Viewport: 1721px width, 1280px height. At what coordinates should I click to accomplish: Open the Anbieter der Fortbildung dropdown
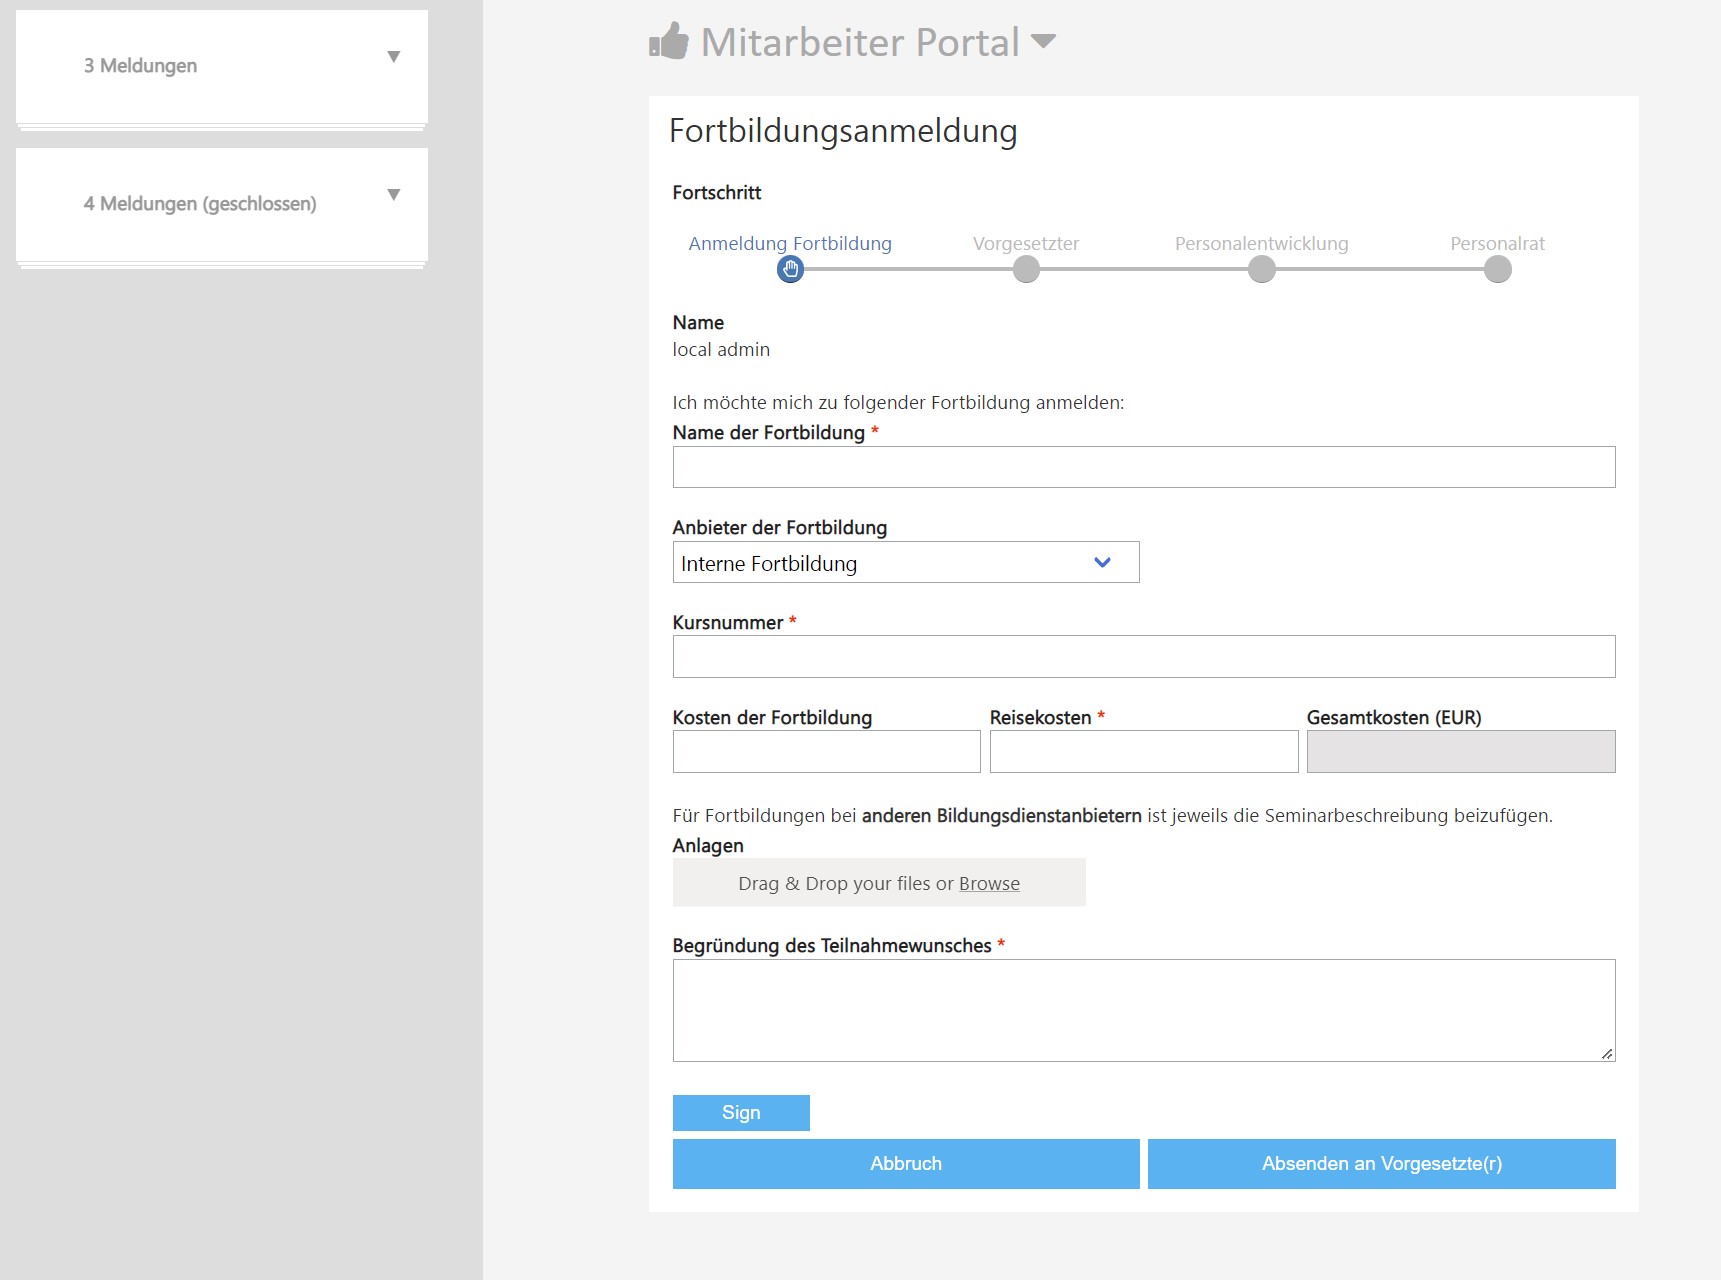pos(1102,562)
